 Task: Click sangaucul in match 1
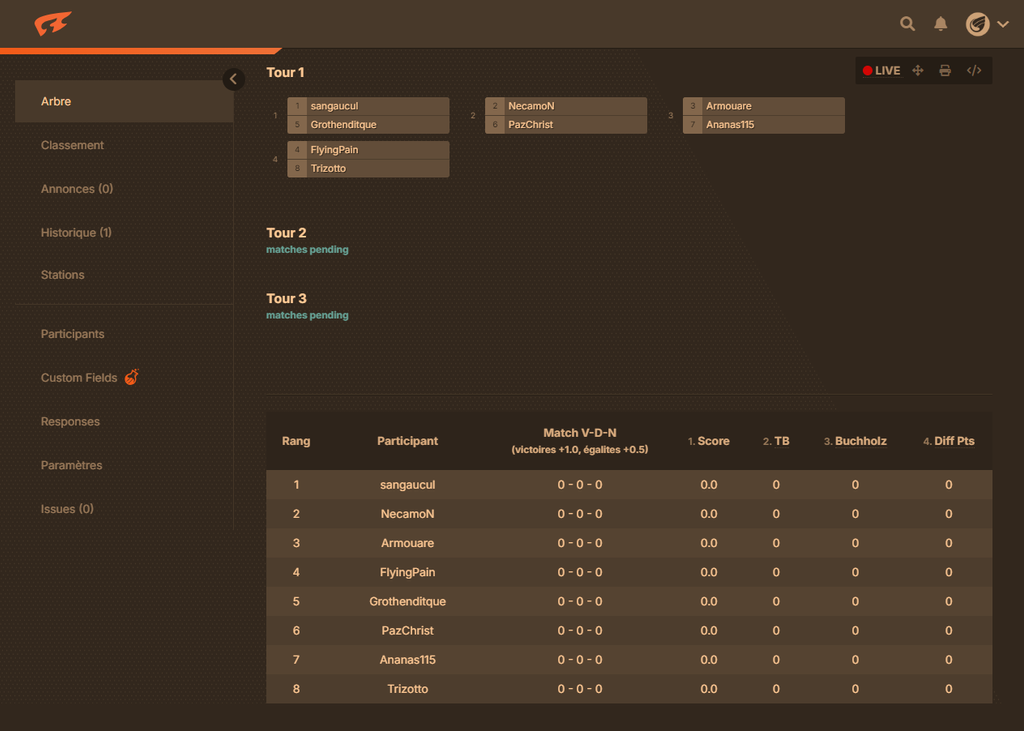coord(334,106)
